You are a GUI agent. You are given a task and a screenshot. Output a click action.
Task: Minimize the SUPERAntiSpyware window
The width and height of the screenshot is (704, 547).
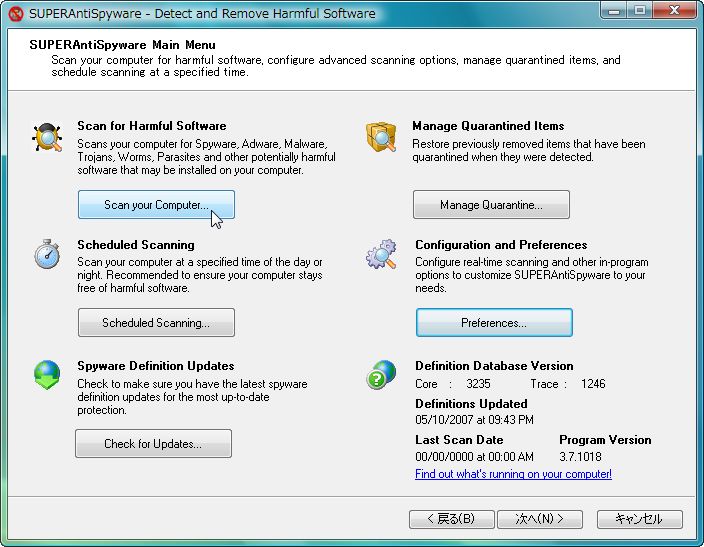coord(614,11)
